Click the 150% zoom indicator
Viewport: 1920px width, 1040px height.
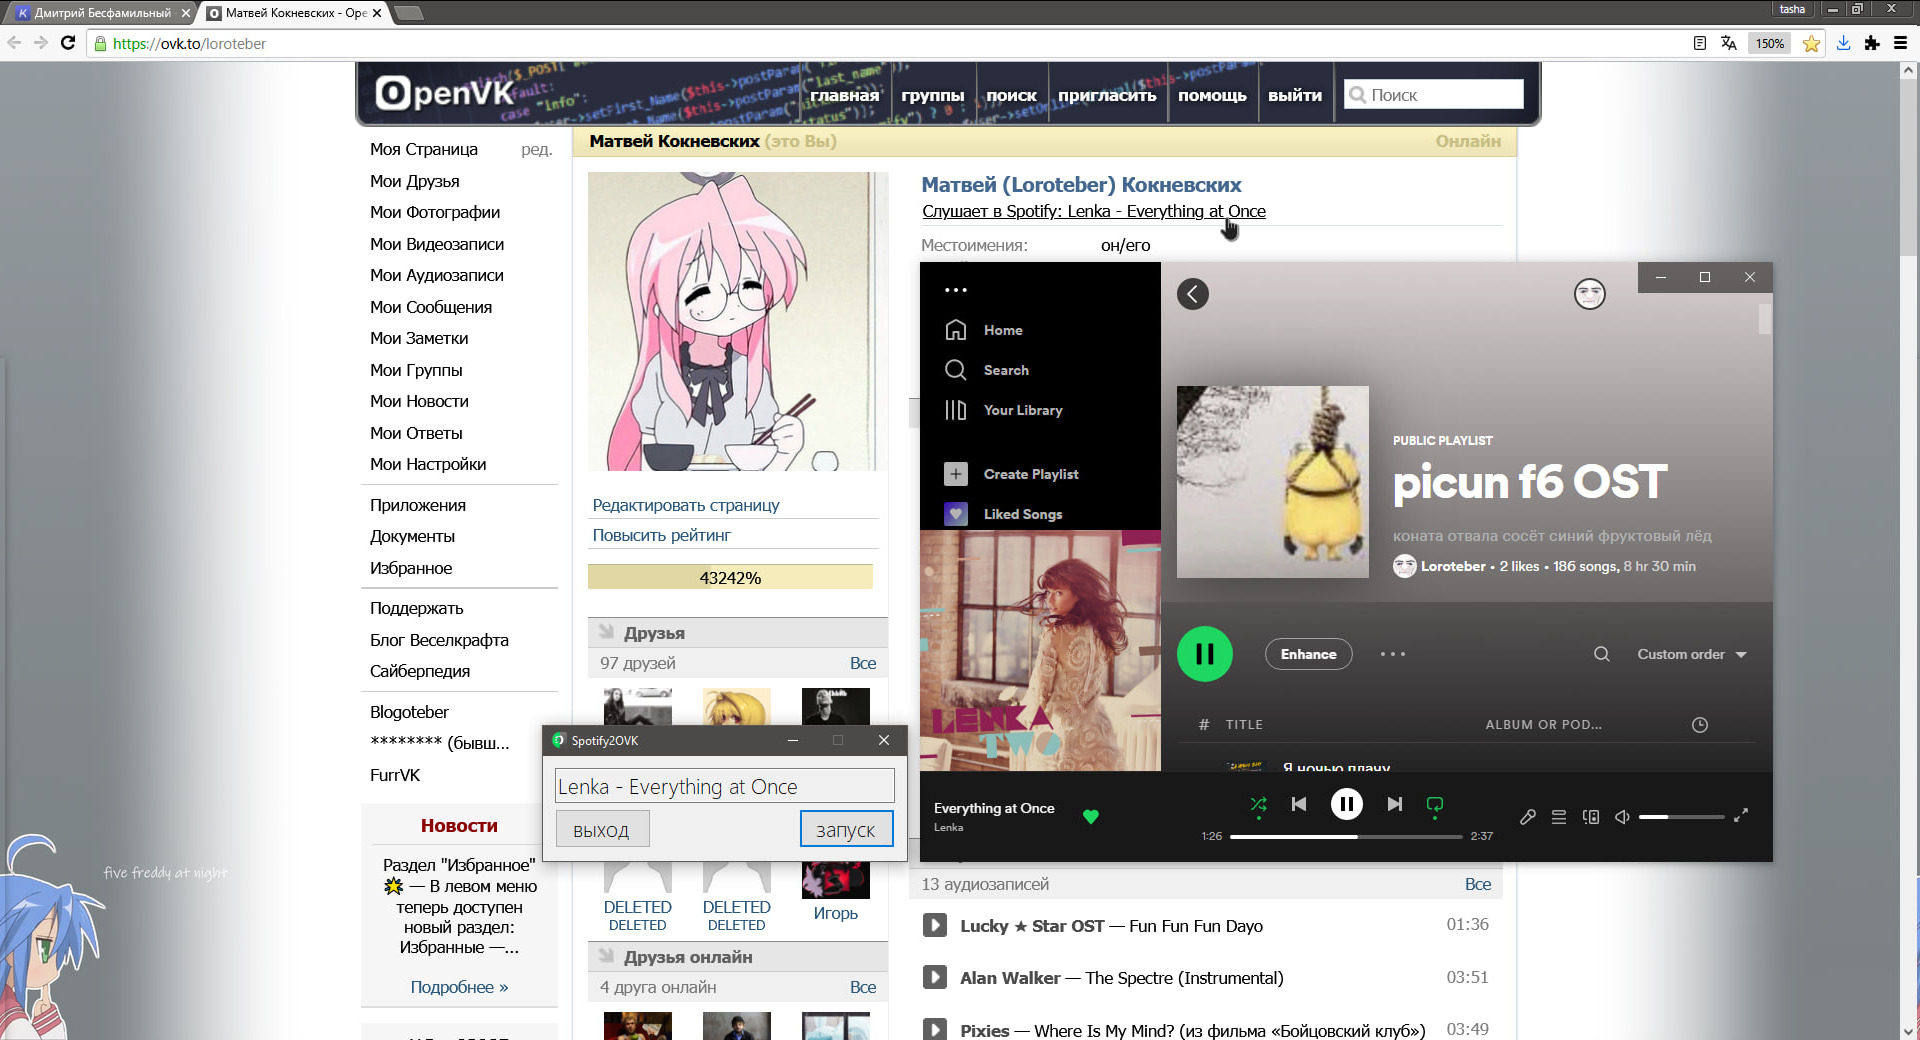click(x=1770, y=43)
